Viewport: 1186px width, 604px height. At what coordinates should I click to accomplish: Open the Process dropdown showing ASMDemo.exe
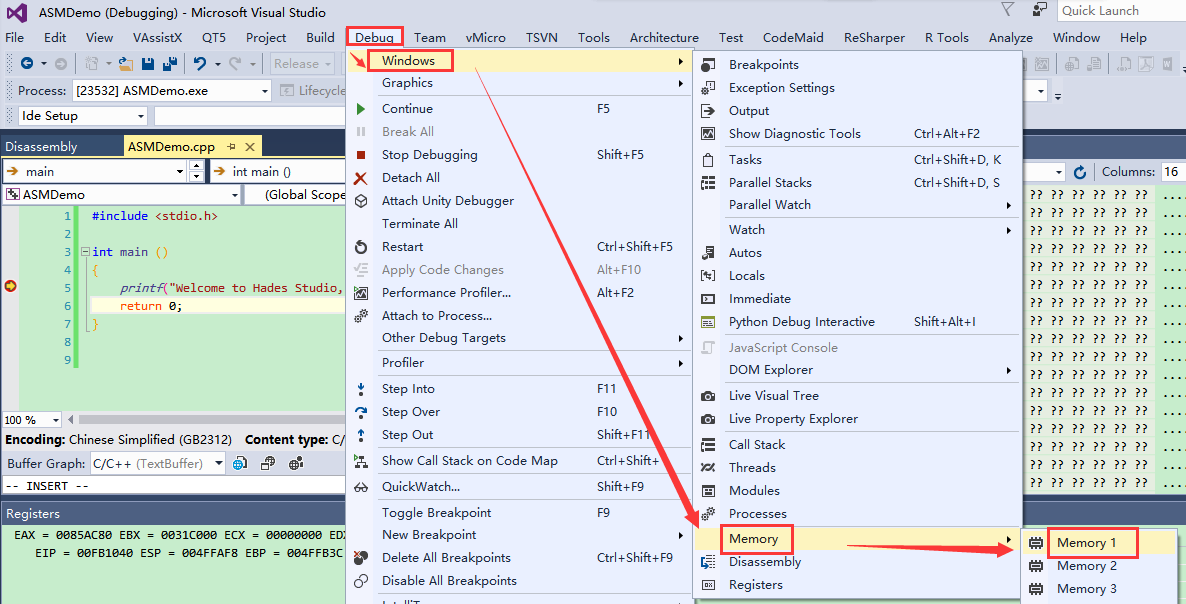(x=265, y=91)
